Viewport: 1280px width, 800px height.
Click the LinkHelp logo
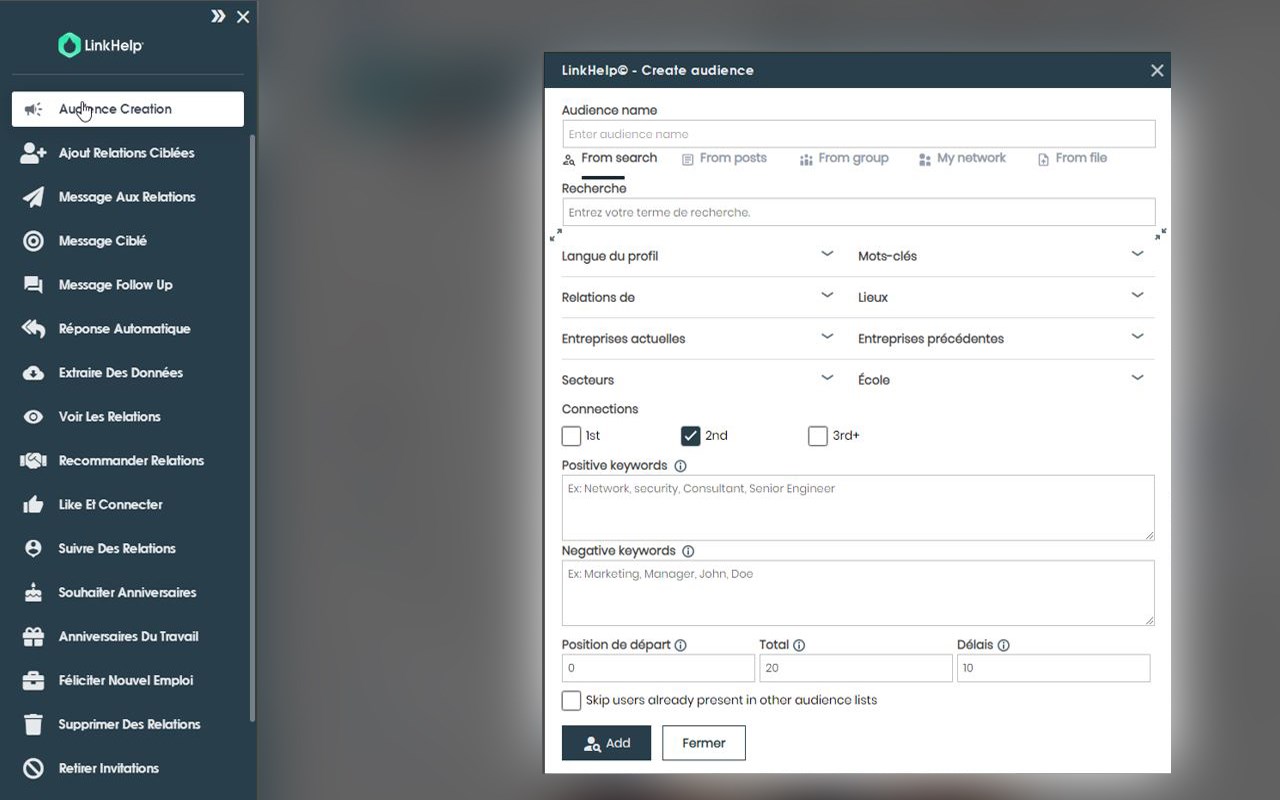pos(101,45)
